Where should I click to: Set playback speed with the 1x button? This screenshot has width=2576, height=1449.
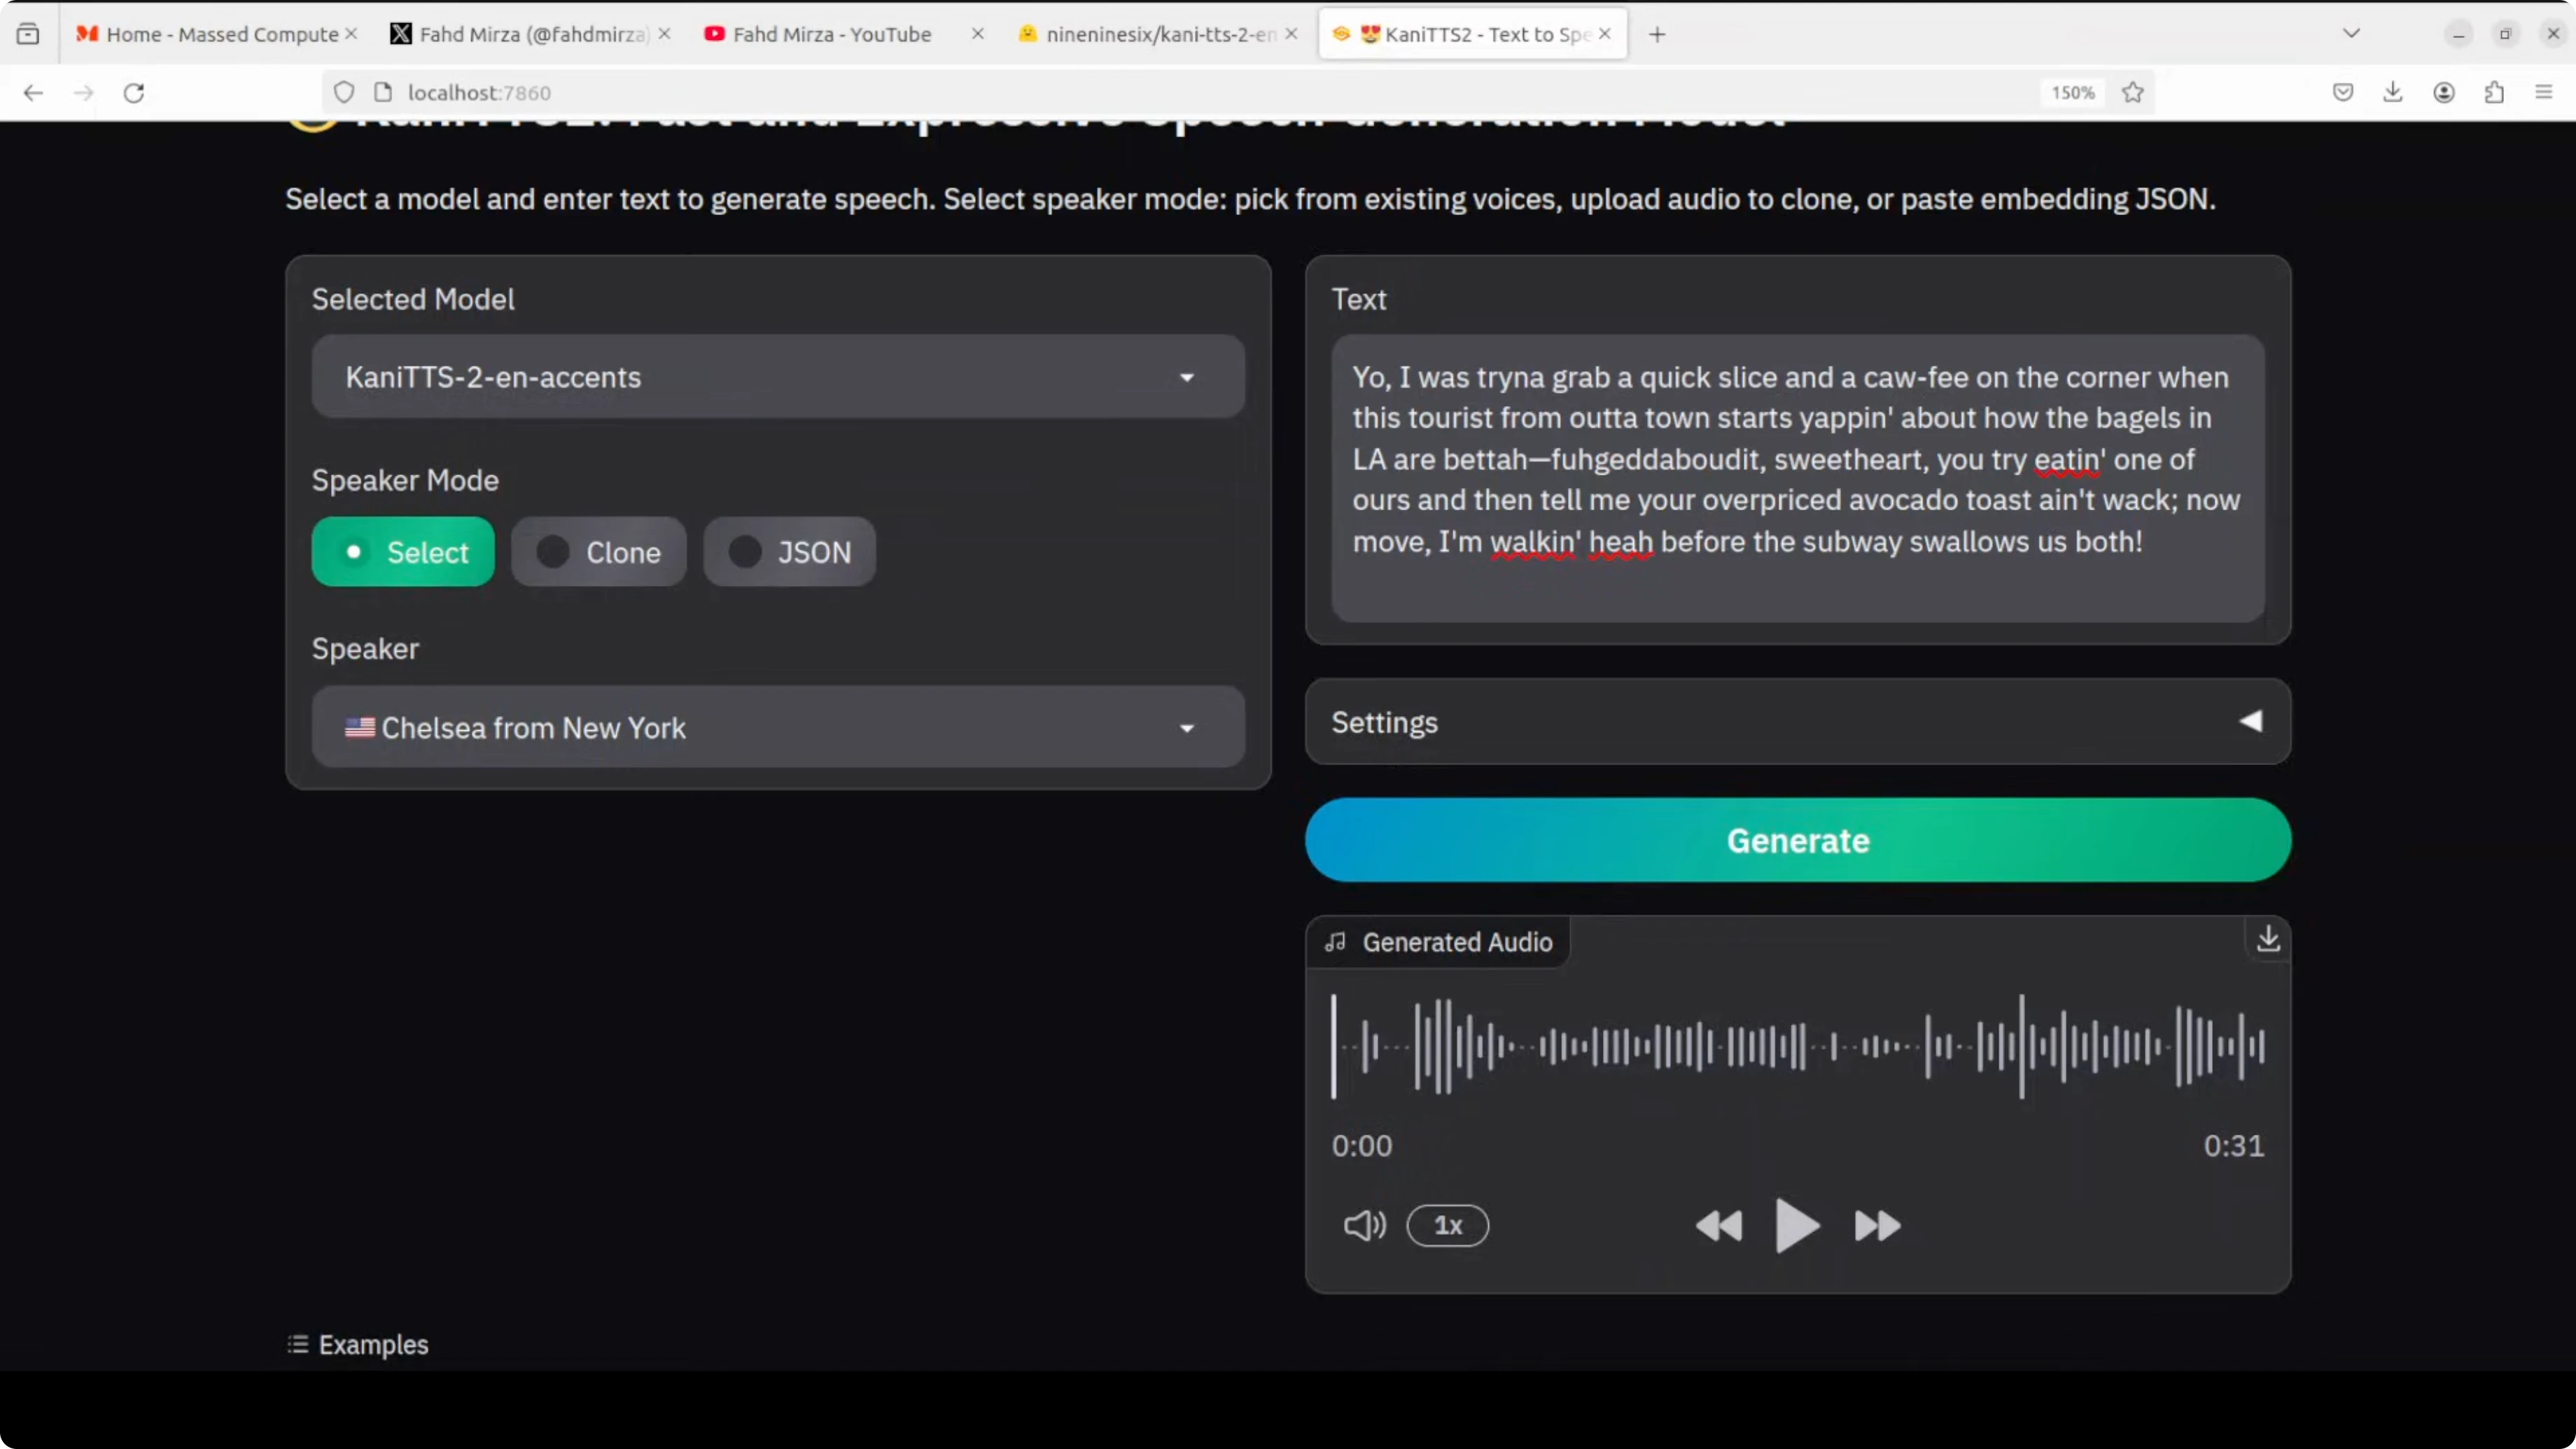[1448, 1227]
